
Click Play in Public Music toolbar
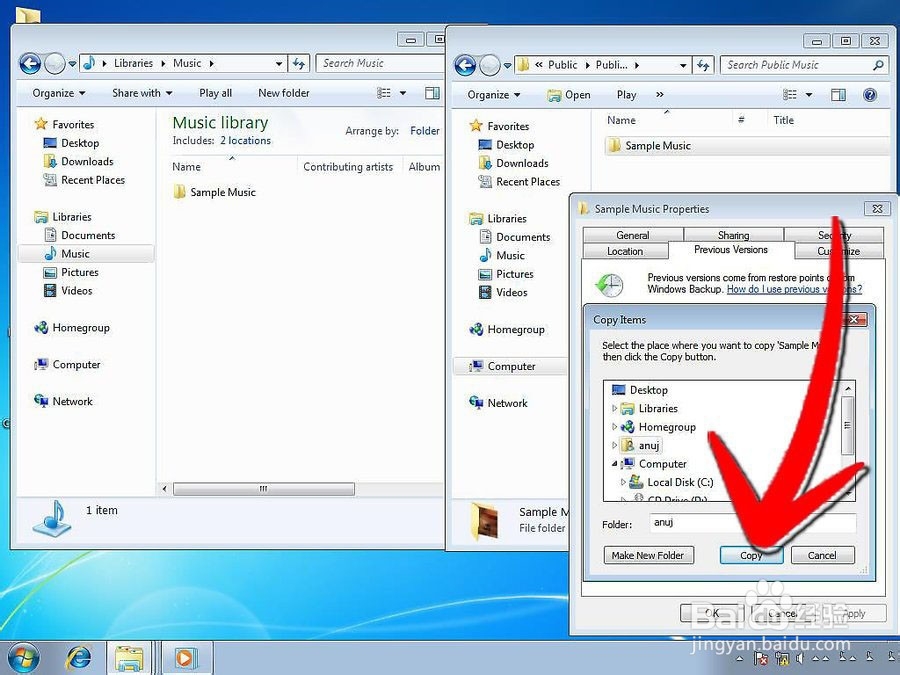pyautogui.click(x=626, y=95)
